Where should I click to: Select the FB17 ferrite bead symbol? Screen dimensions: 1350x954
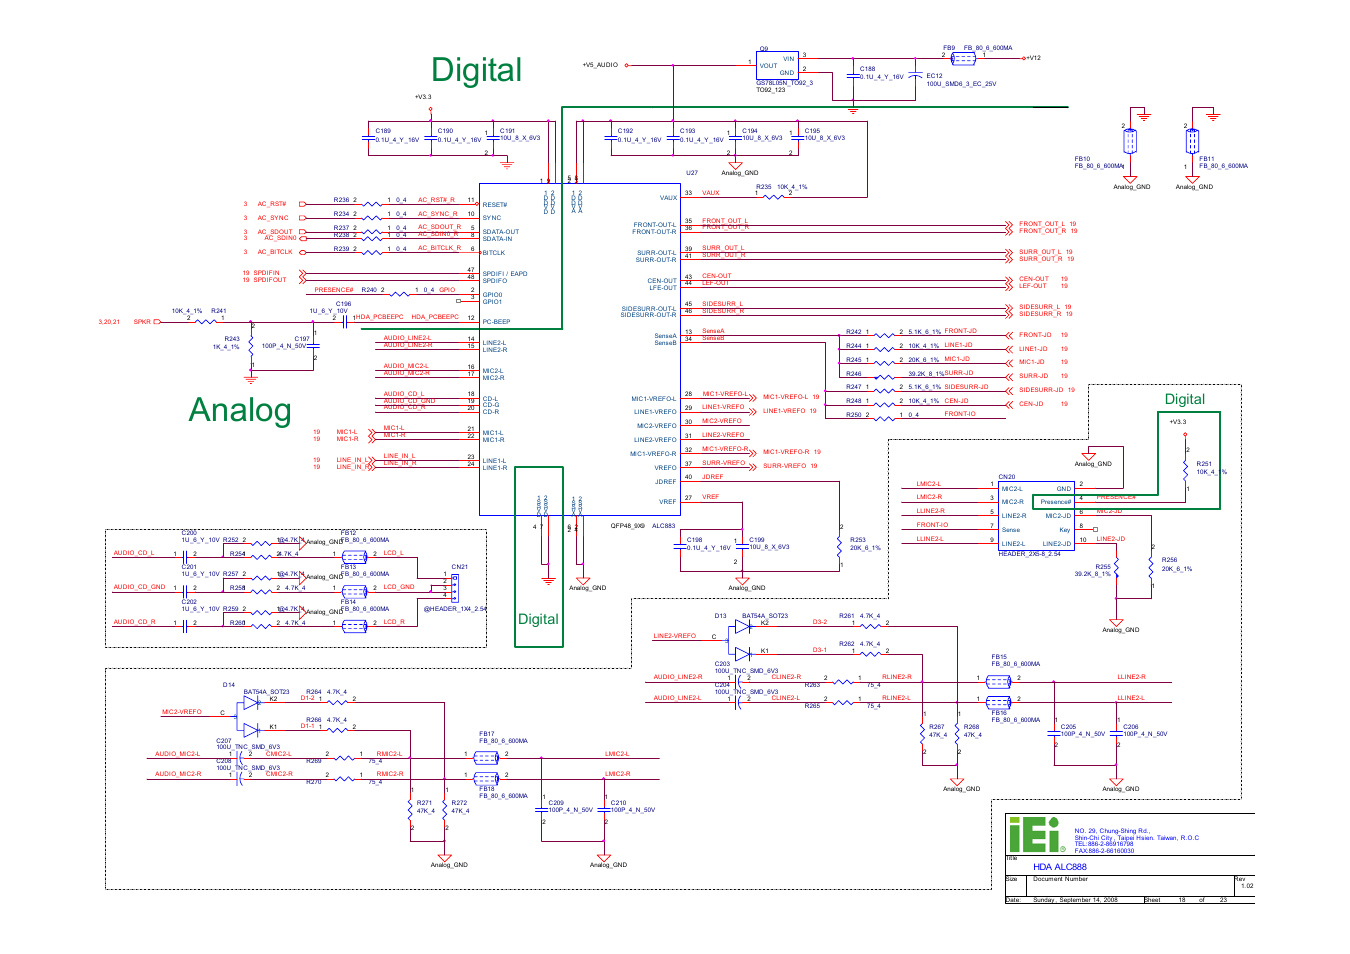tap(486, 757)
